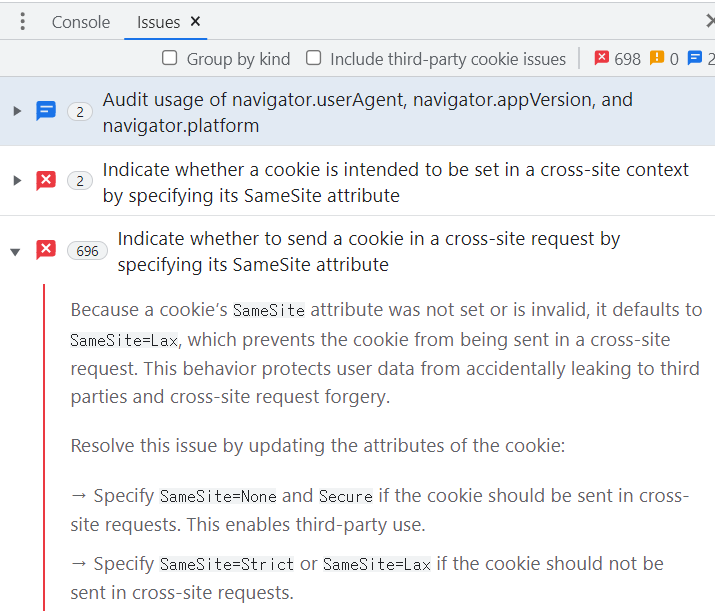Image resolution: width=715 pixels, height=611 pixels.
Task: Collapse the cross-site request cookie issue
Action: (16, 252)
